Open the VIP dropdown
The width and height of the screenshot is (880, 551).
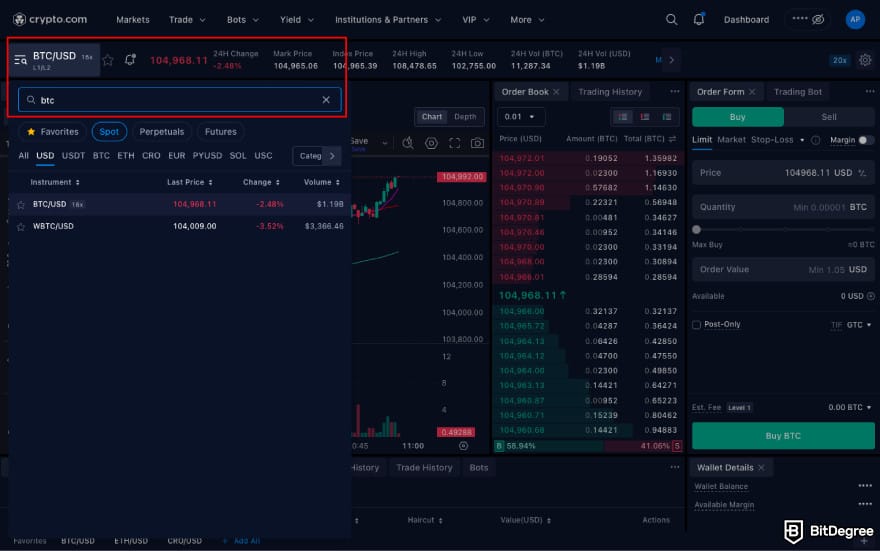pos(476,20)
